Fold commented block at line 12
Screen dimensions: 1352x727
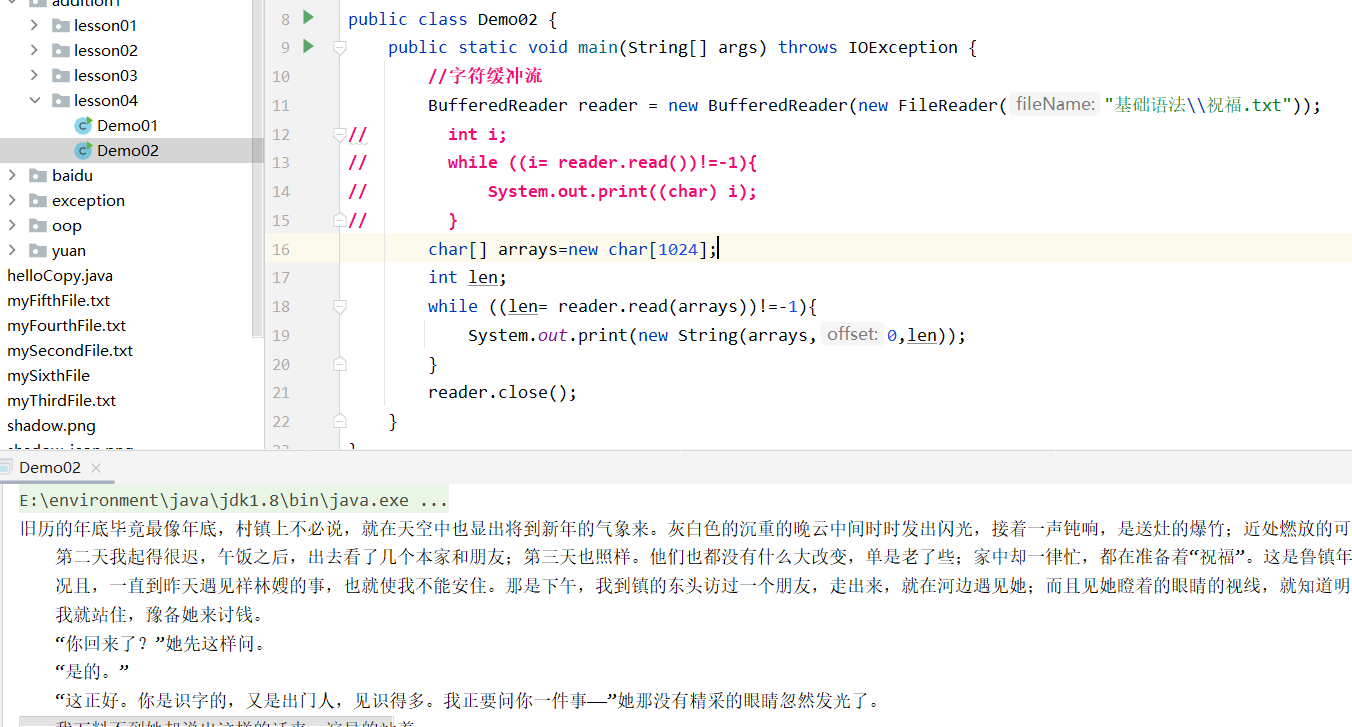[x=340, y=134]
